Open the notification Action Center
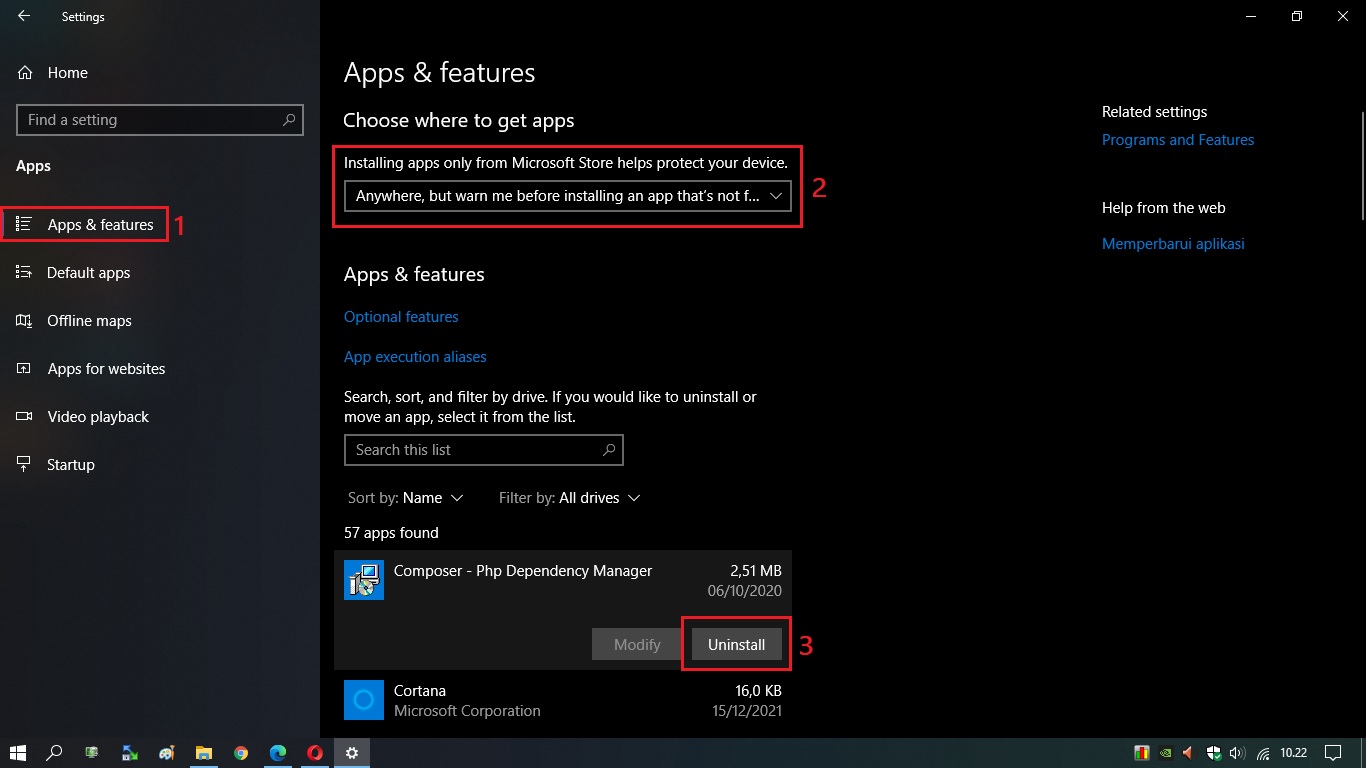 (1333, 753)
